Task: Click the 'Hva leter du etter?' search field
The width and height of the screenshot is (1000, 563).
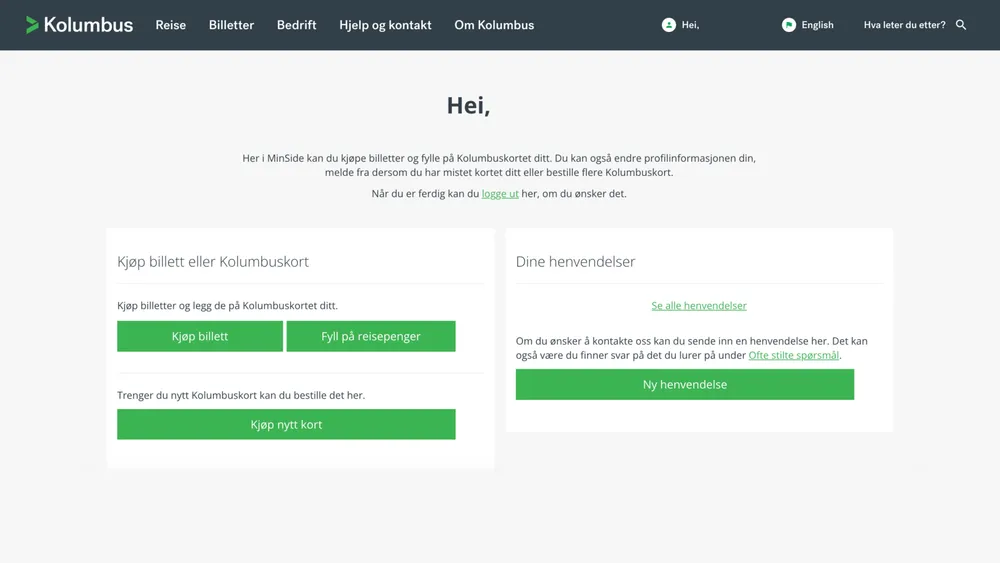Action: [904, 25]
